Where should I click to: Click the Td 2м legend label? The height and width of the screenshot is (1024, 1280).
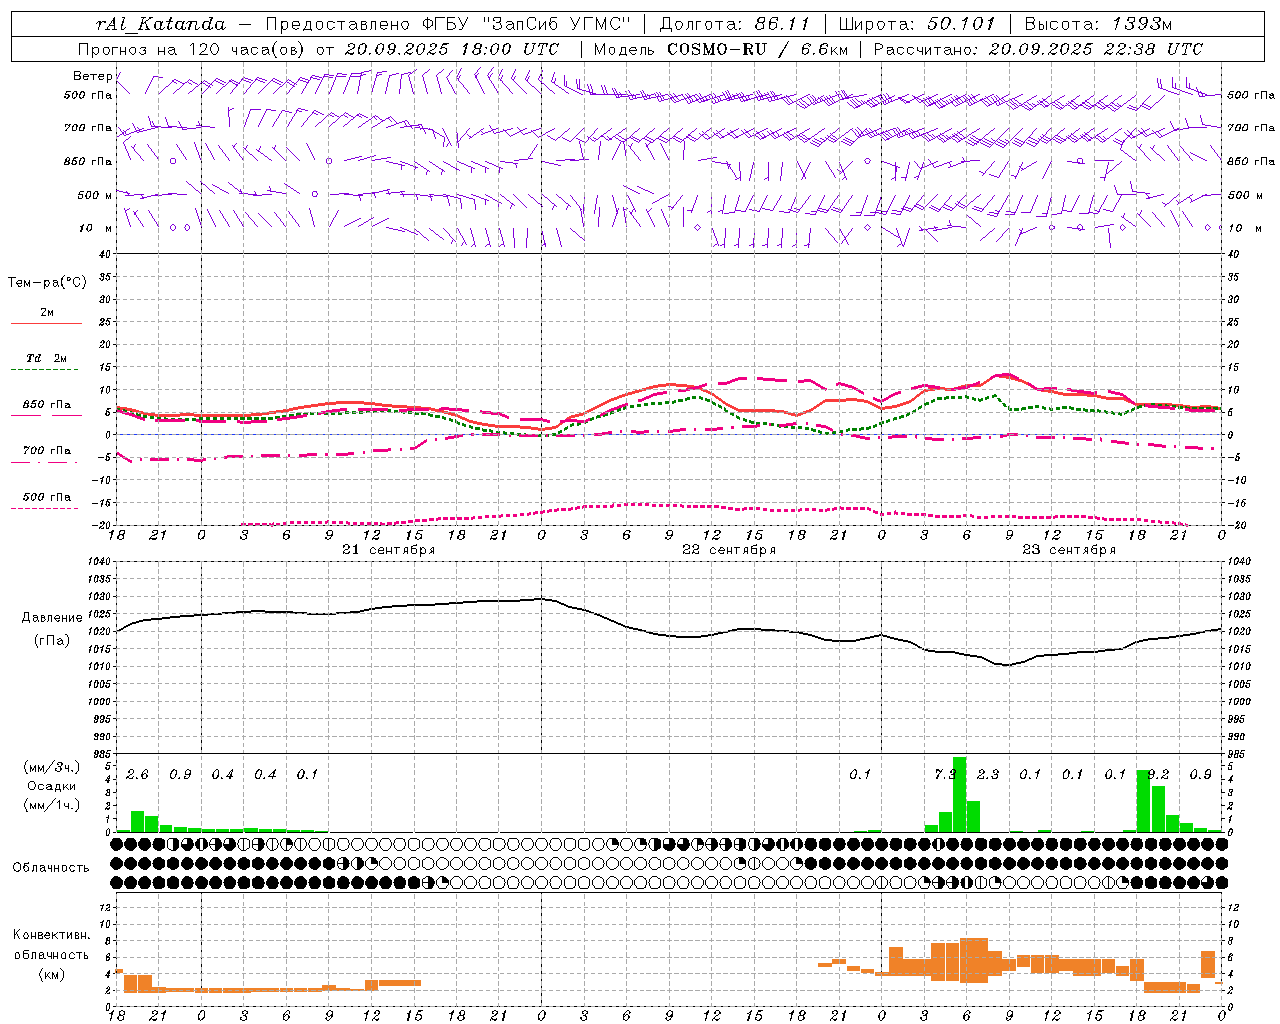pyautogui.click(x=47, y=358)
